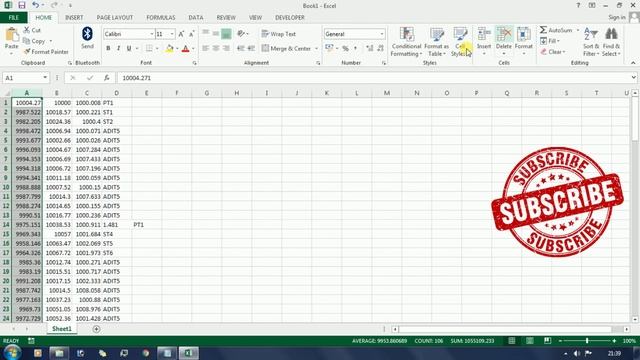Viewport: 640px width, 360px height.
Task: Click the font color red A swatch
Action: pos(185,48)
